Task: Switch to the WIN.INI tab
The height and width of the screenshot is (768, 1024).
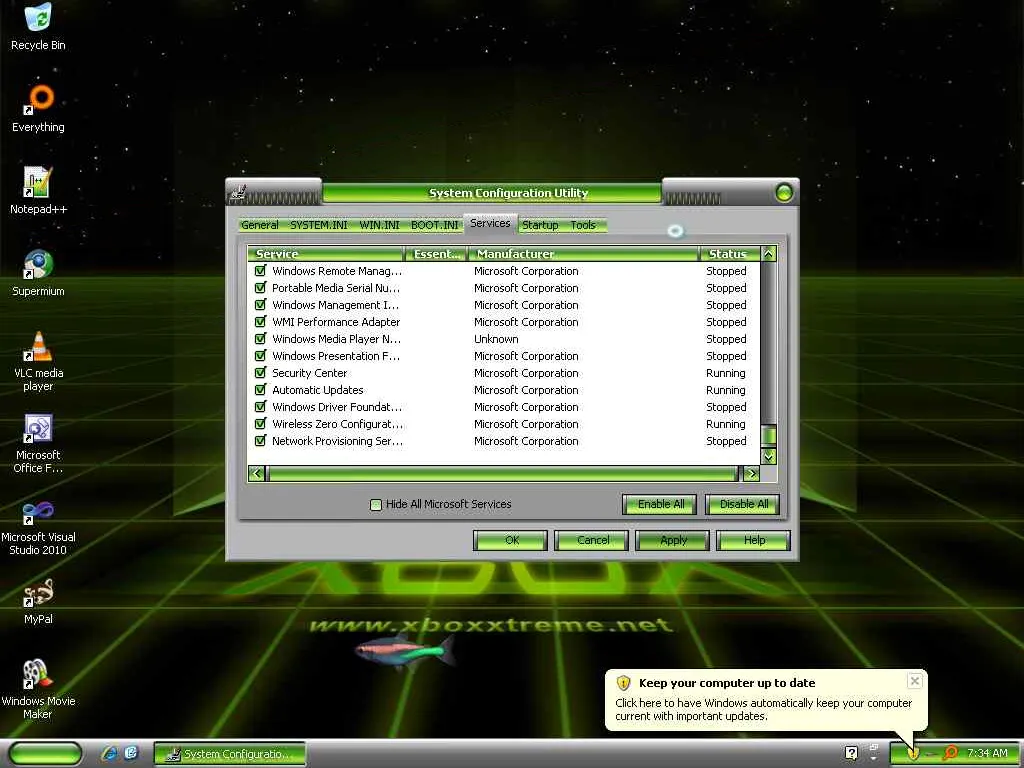Action: 379,225
